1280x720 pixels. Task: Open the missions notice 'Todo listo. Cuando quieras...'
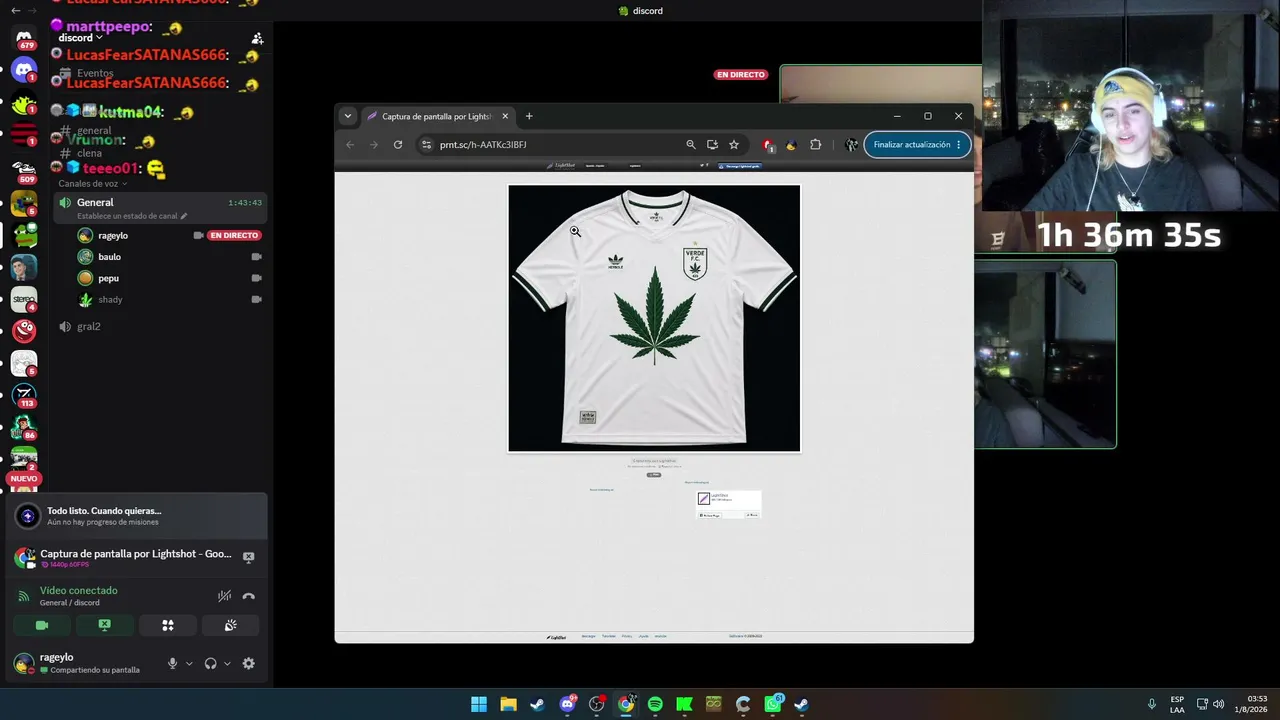pos(136,516)
